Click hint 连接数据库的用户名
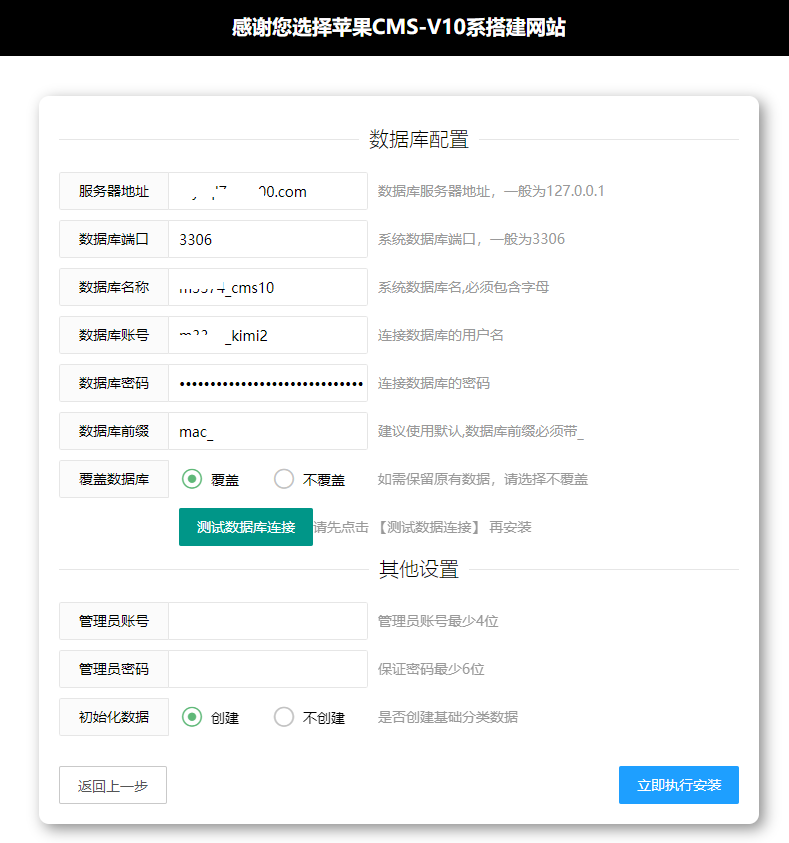Screen dimensions: 789x843 click(x=440, y=335)
